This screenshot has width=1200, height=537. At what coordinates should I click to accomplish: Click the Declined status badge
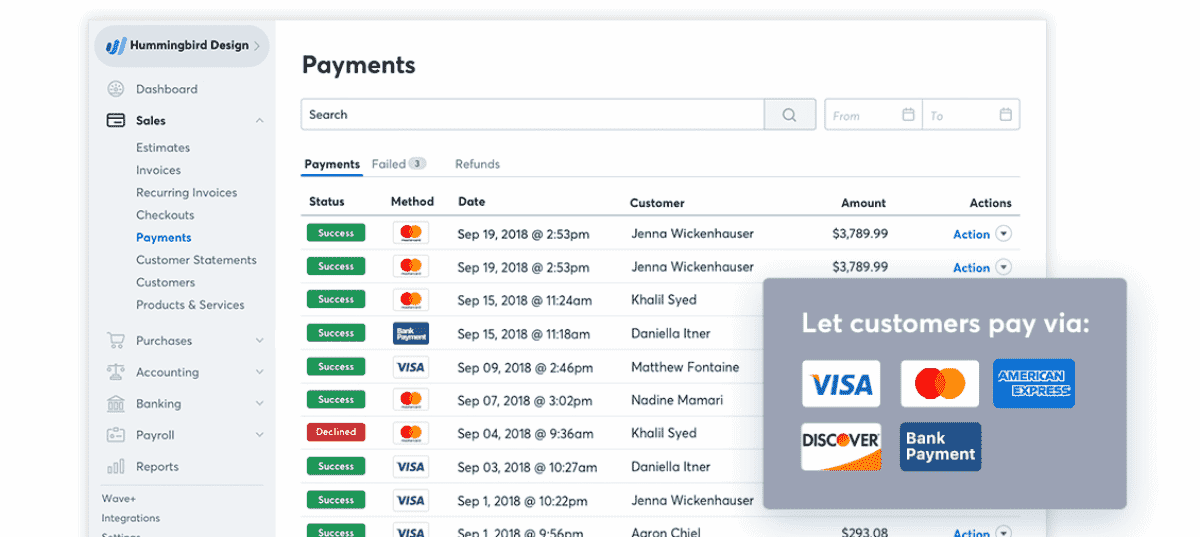coord(336,432)
